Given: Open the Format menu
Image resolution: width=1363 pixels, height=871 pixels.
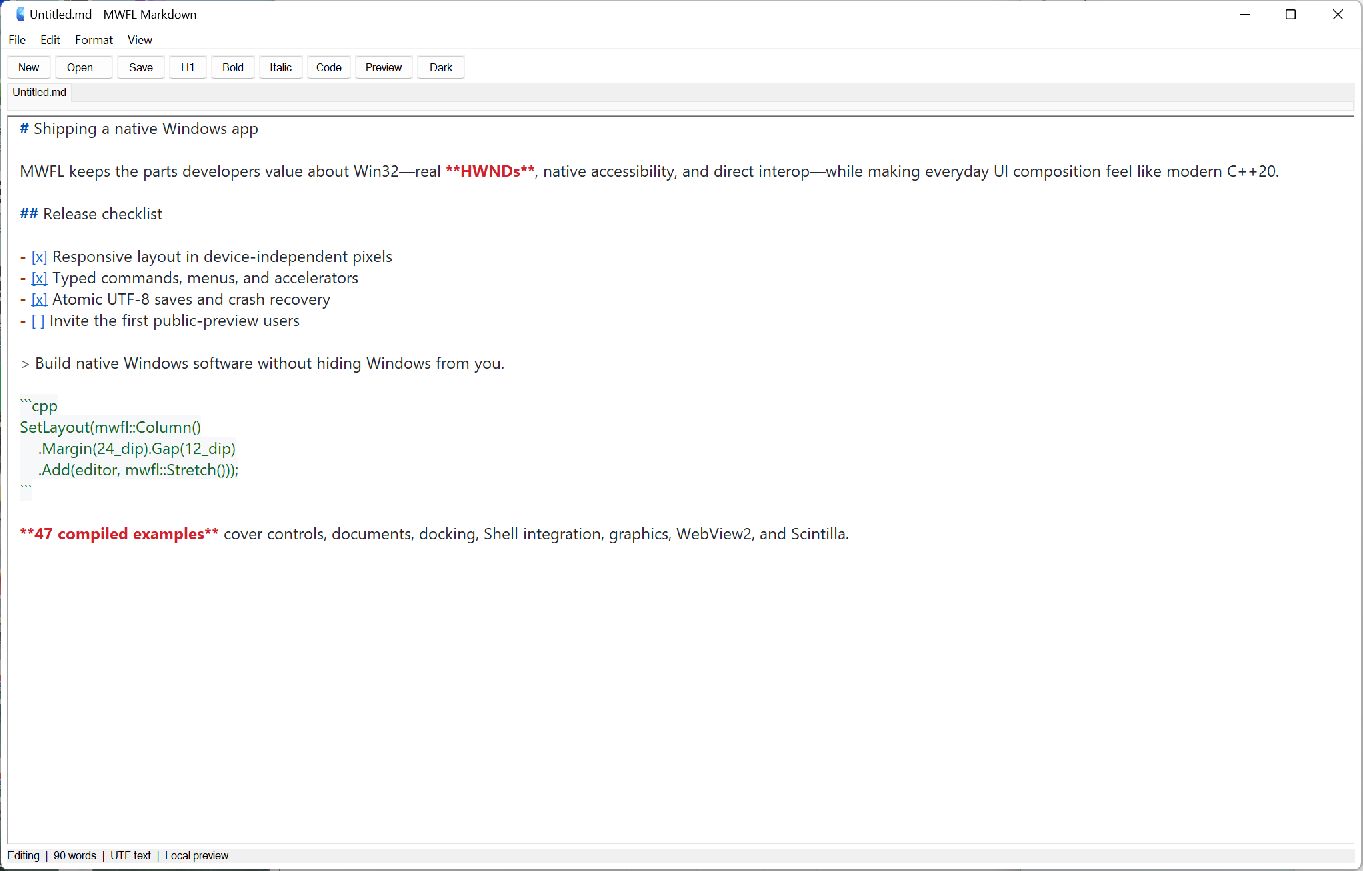Looking at the screenshot, I should pyautogui.click(x=94, y=40).
